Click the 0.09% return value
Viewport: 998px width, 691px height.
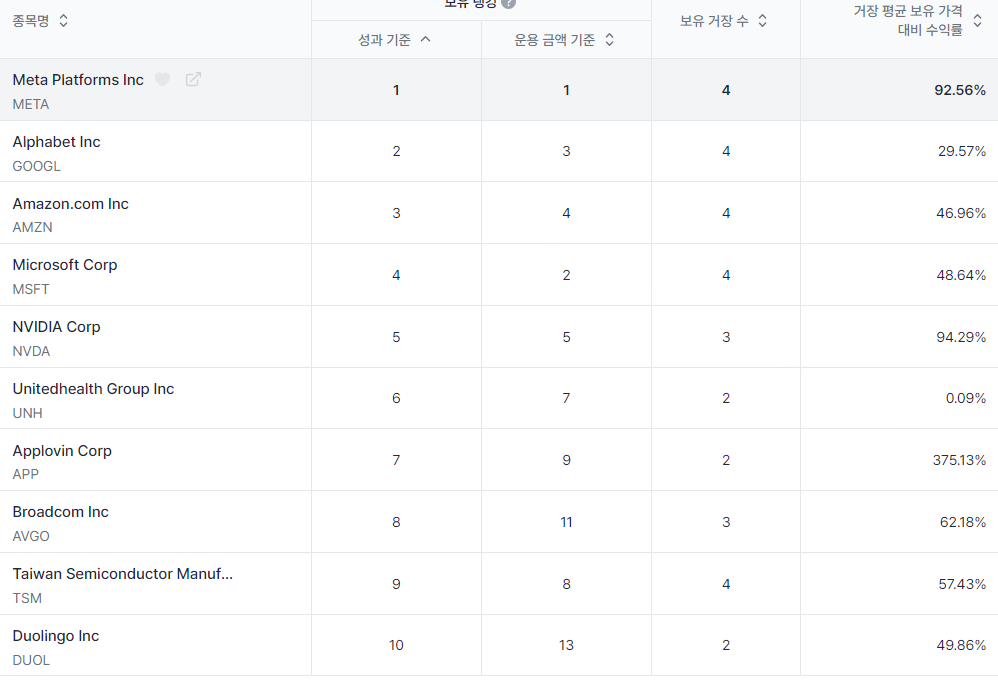966,398
